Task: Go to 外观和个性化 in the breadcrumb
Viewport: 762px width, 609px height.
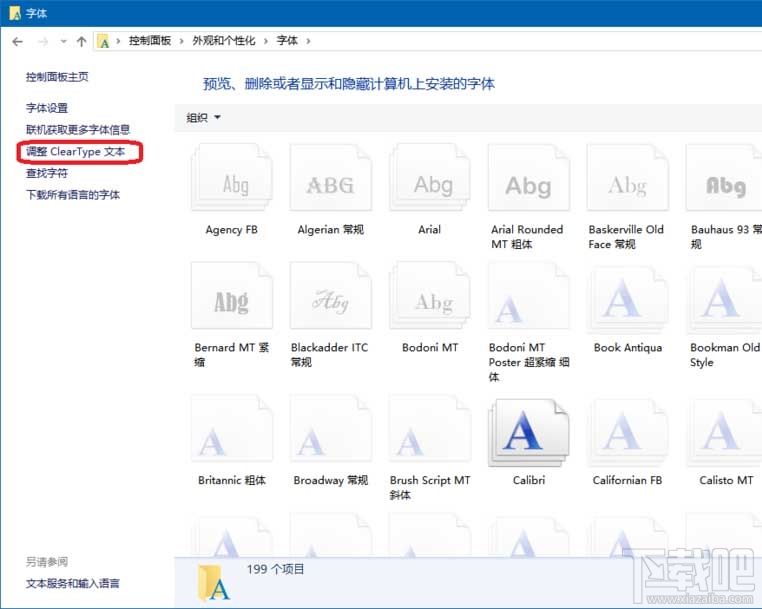Action: (224, 41)
